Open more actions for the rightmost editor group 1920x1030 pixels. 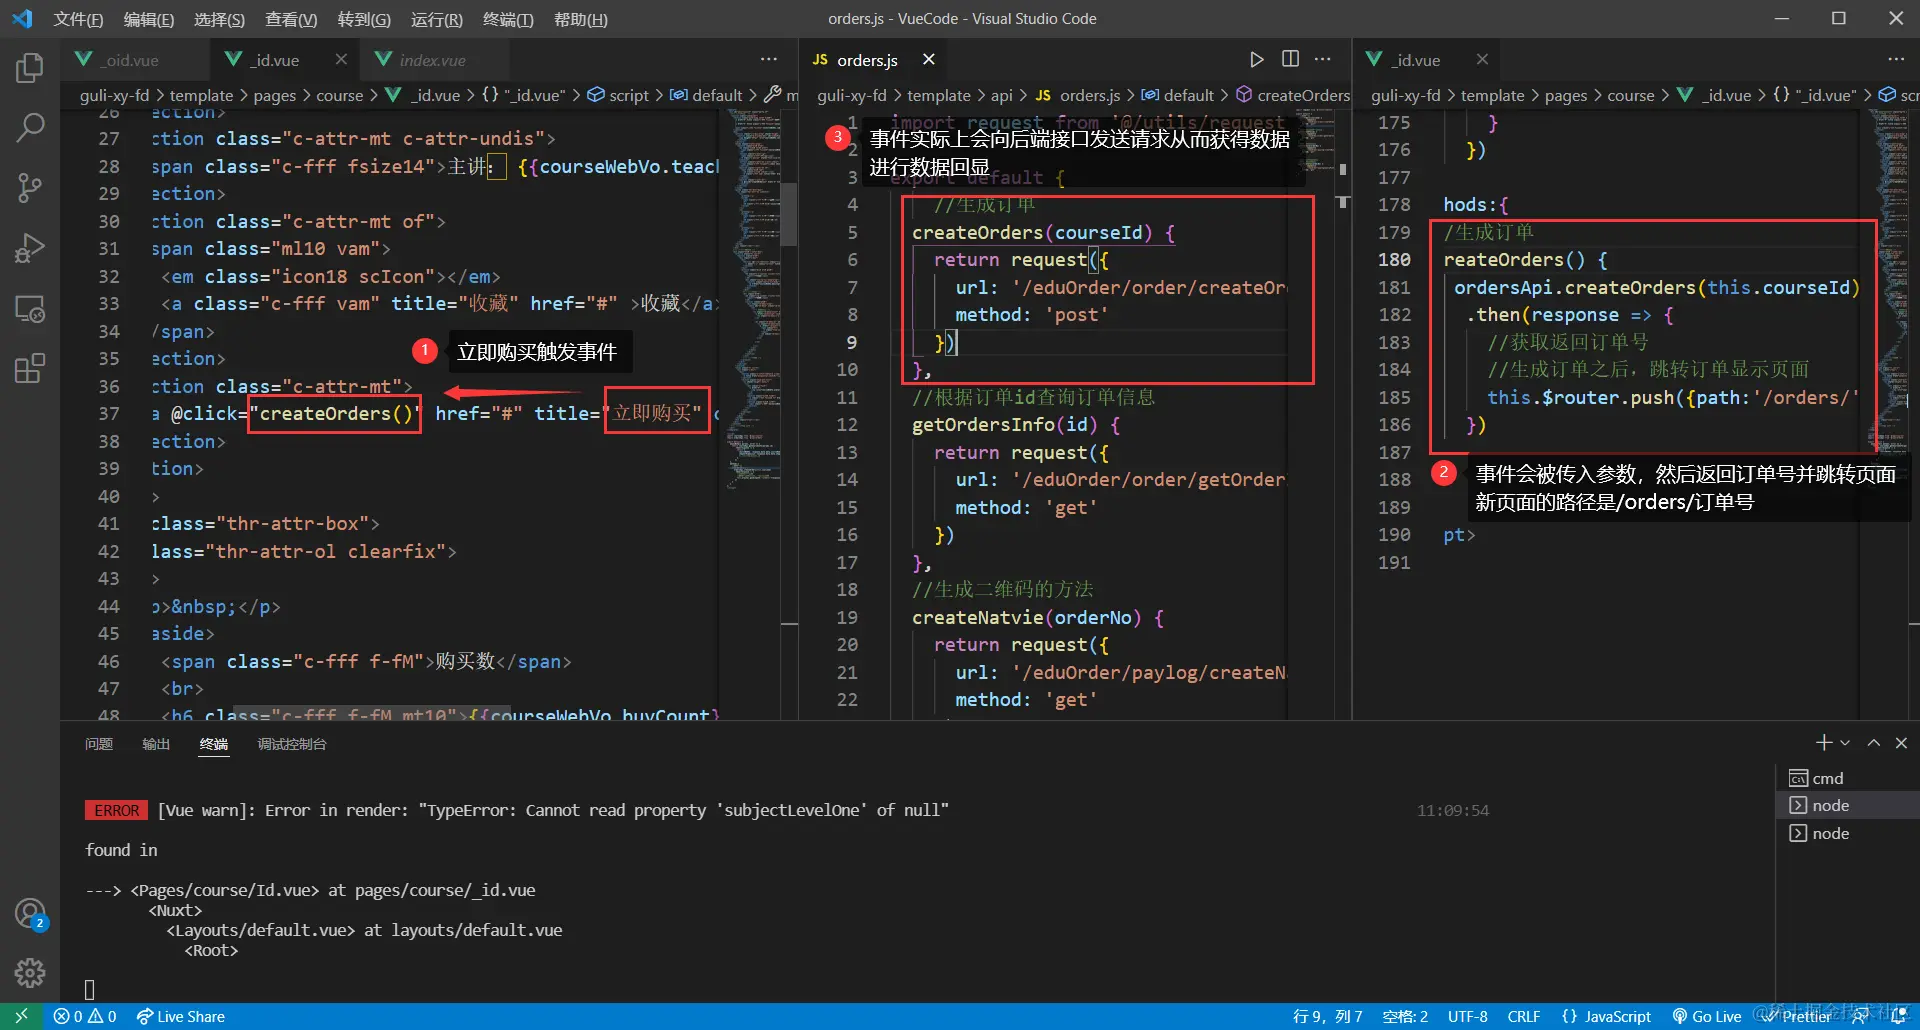click(x=1896, y=60)
